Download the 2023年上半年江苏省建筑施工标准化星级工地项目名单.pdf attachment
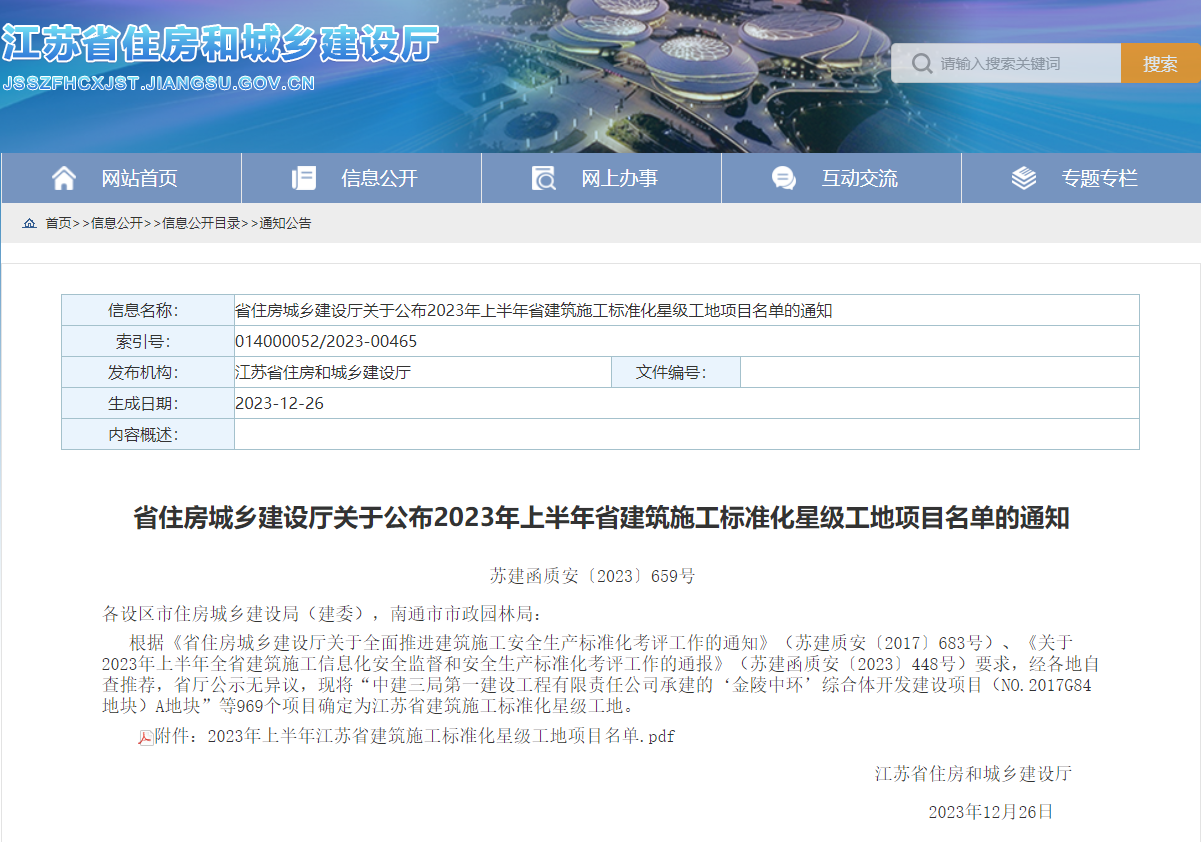This screenshot has height=842, width=1201. (440, 737)
